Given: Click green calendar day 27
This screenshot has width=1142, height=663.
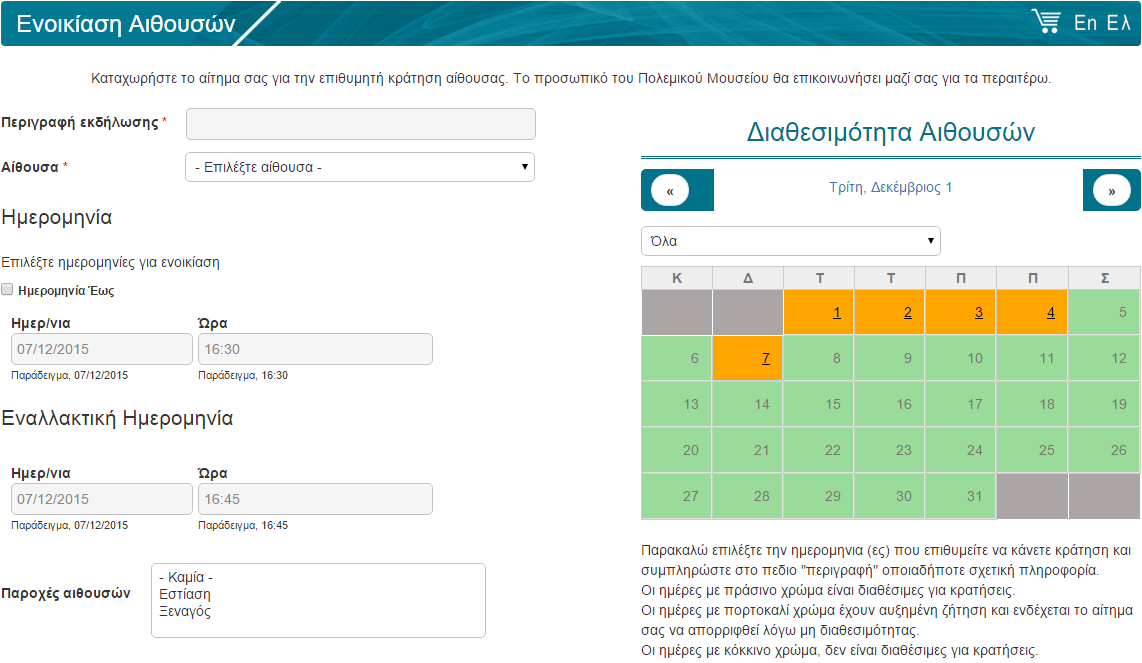Looking at the screenshot, I should click(677, 496).
